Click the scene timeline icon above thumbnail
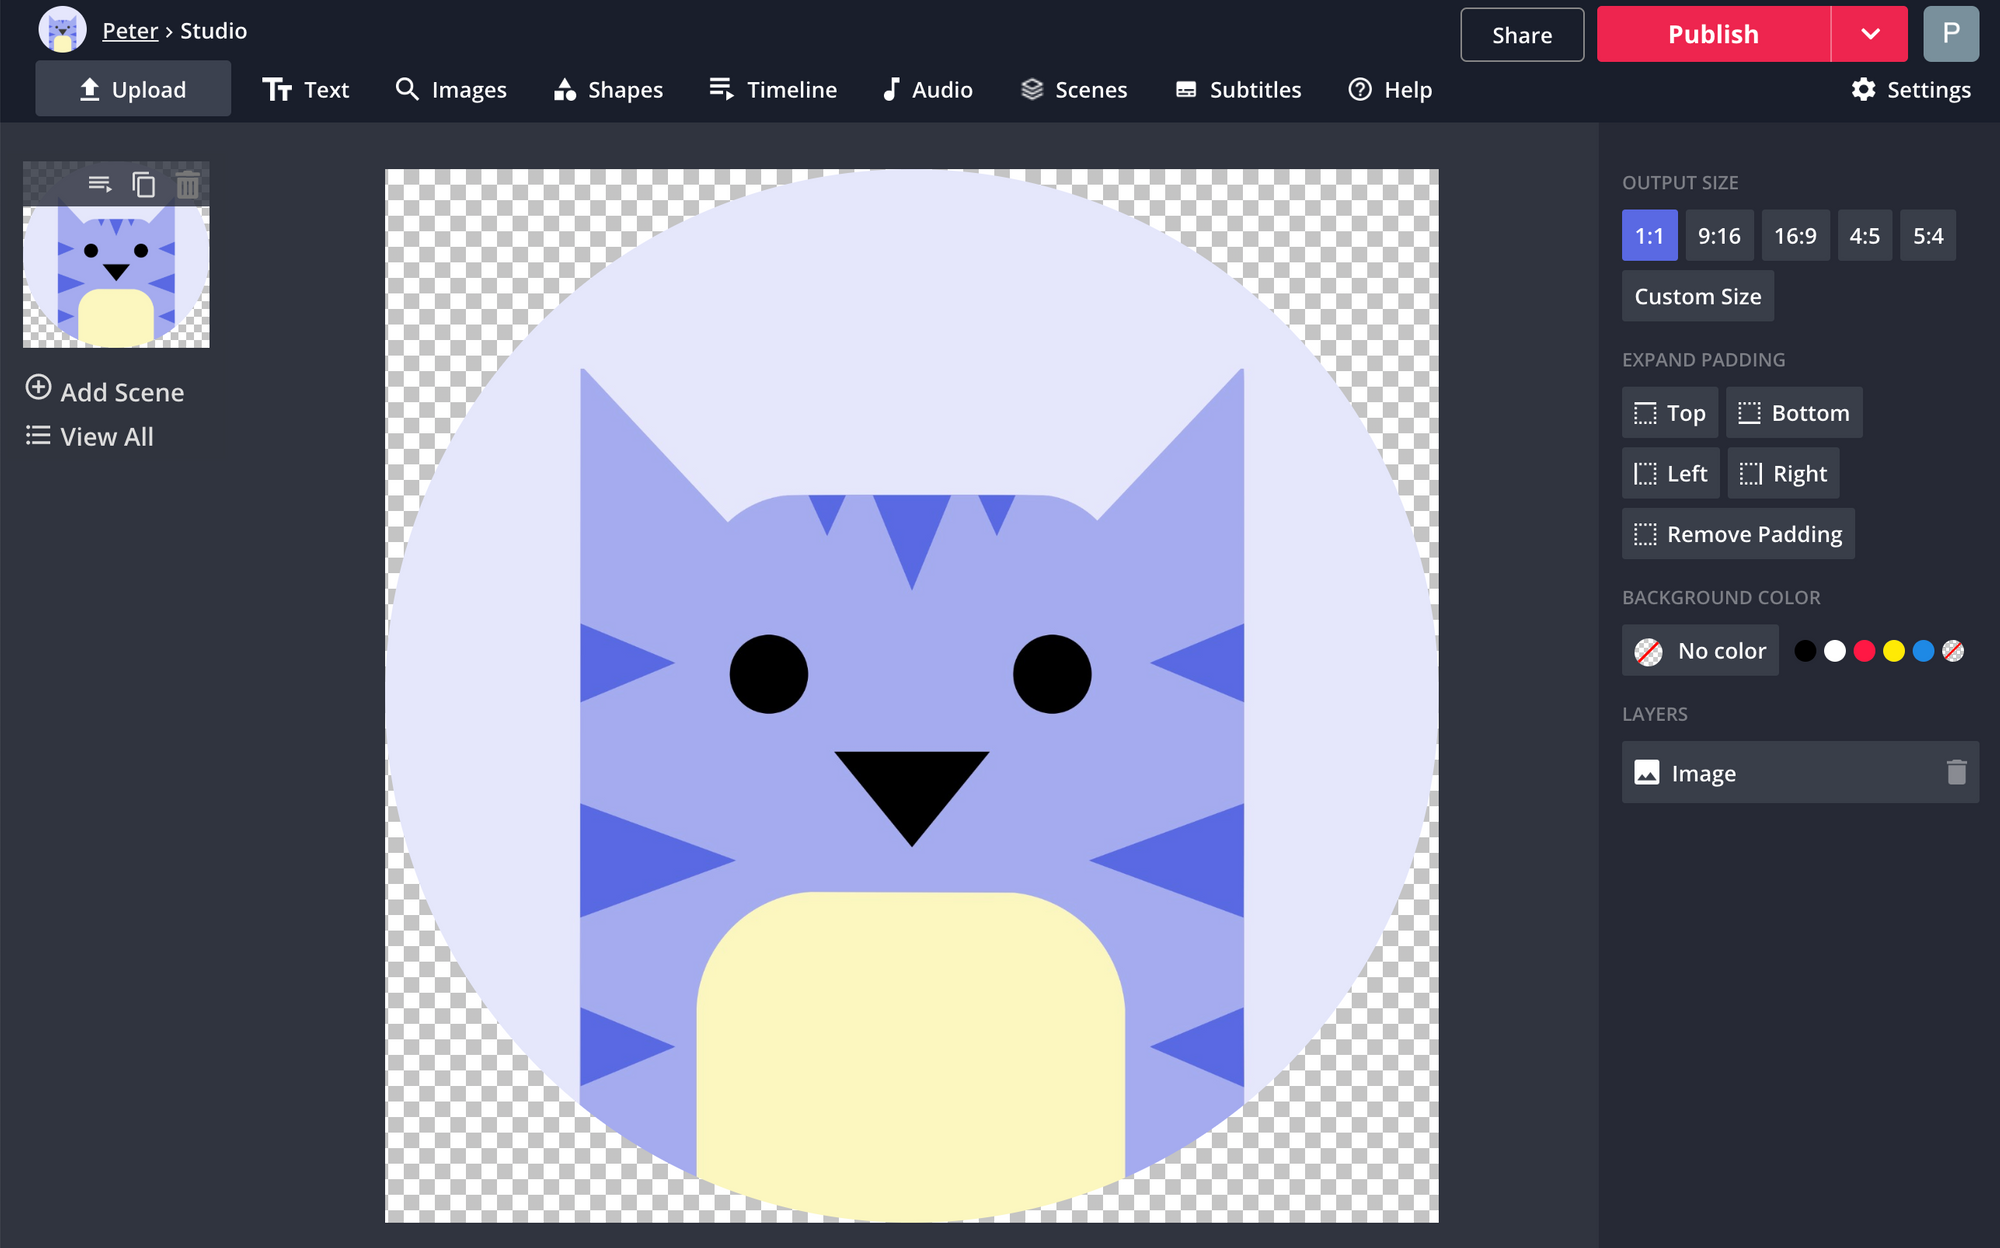 tap(99, 184)
